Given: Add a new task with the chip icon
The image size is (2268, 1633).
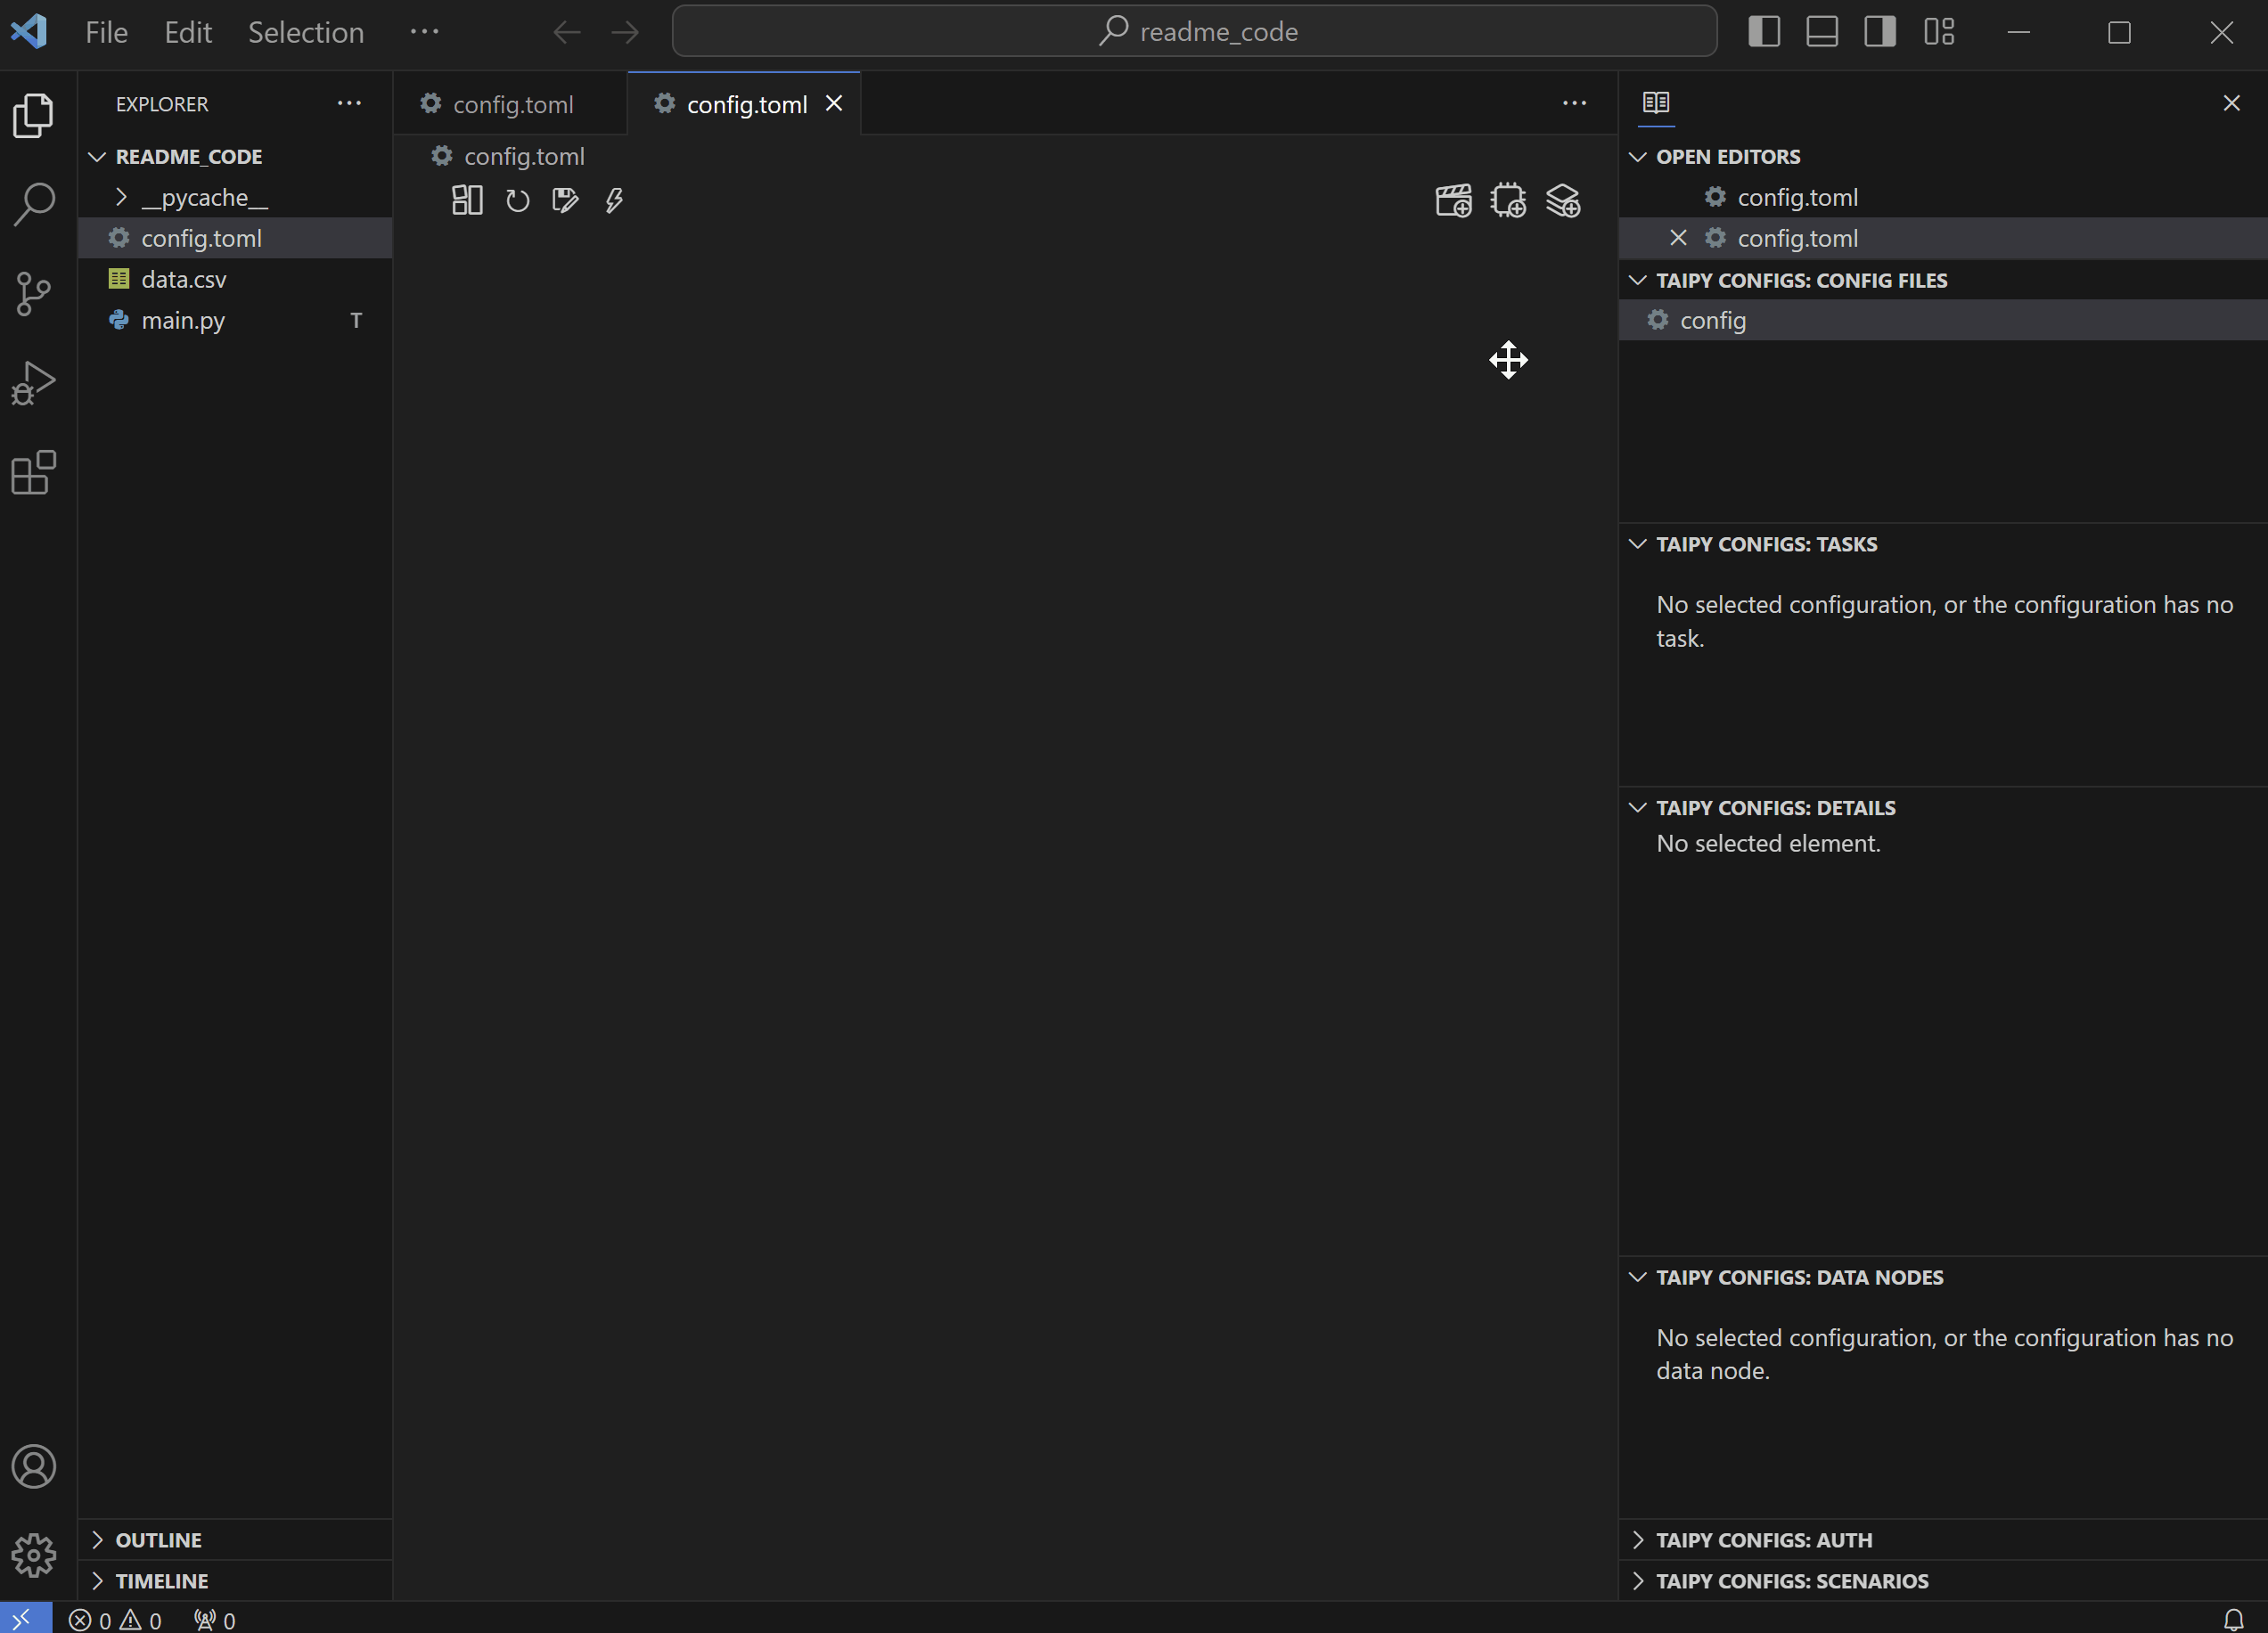Looking at the screenshot, I should [1508, 201].
